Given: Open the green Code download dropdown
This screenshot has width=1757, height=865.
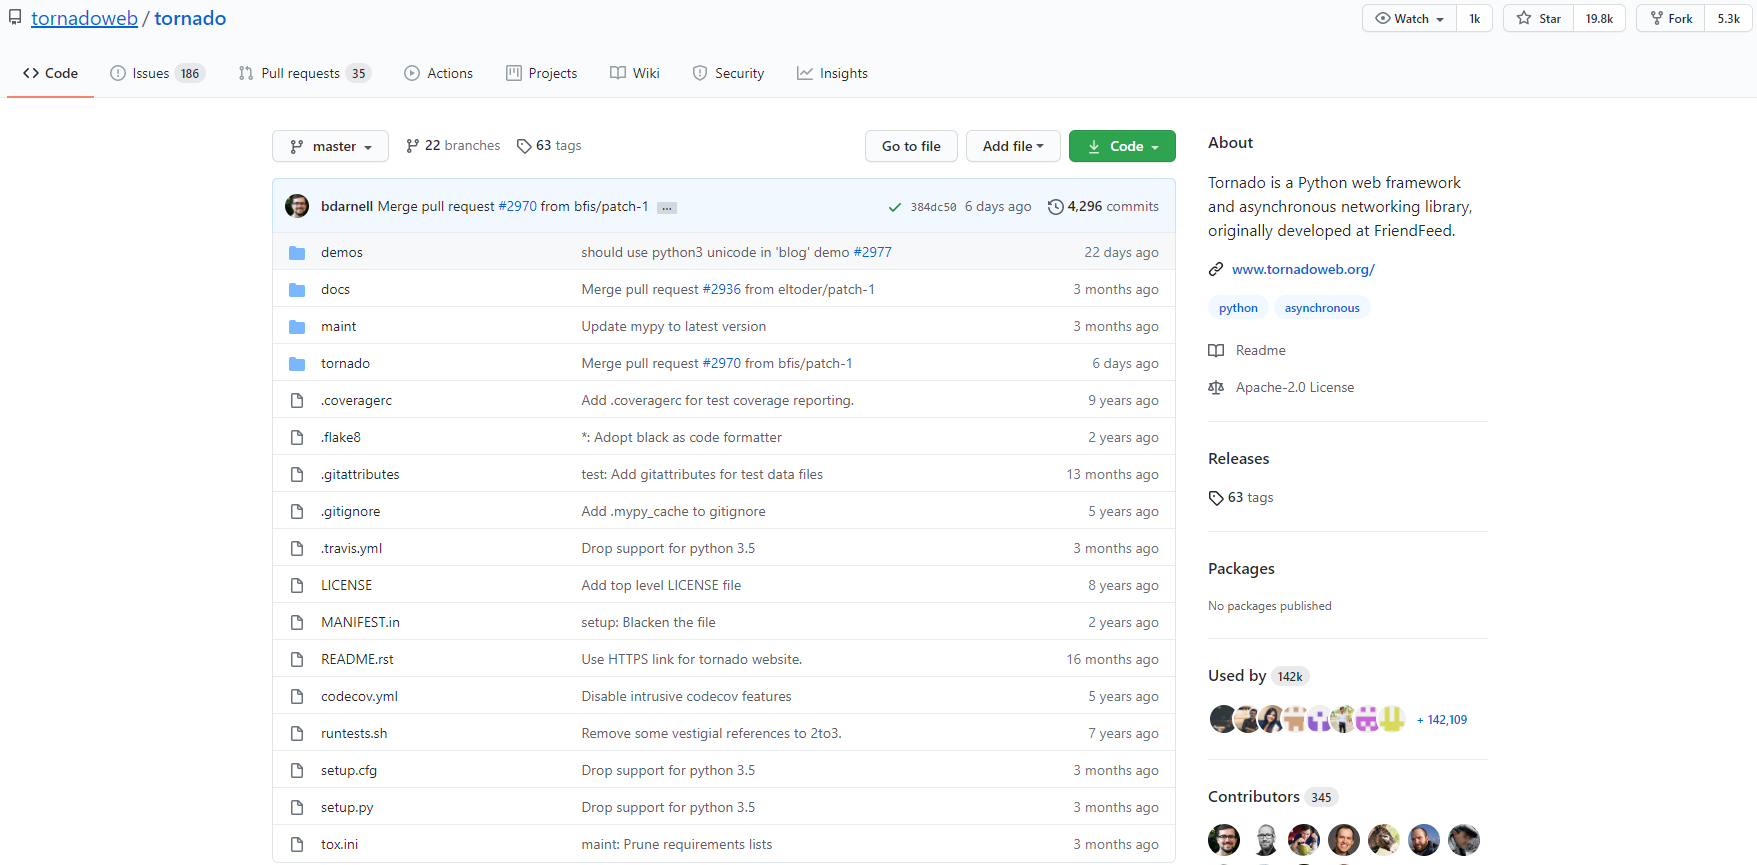Looking at the screenshot, I should 1122,146.
